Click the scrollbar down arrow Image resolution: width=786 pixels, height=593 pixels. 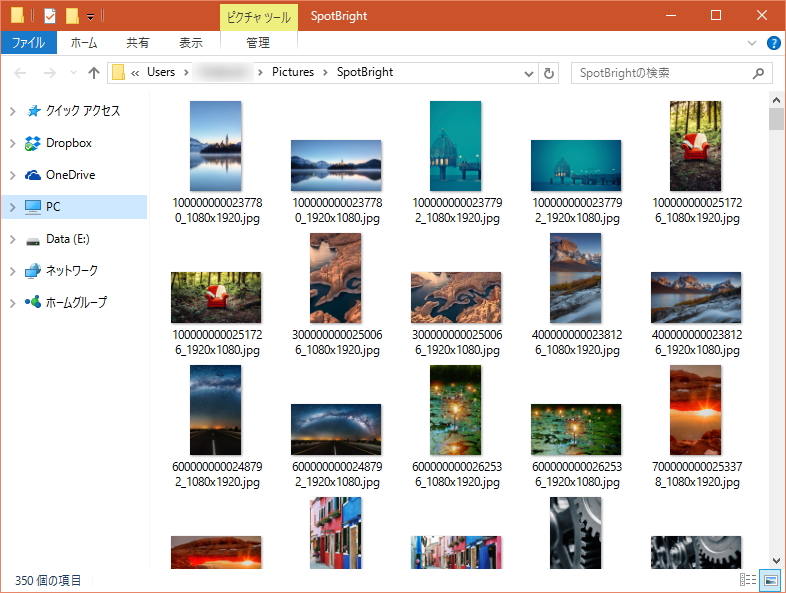[776, 561]
